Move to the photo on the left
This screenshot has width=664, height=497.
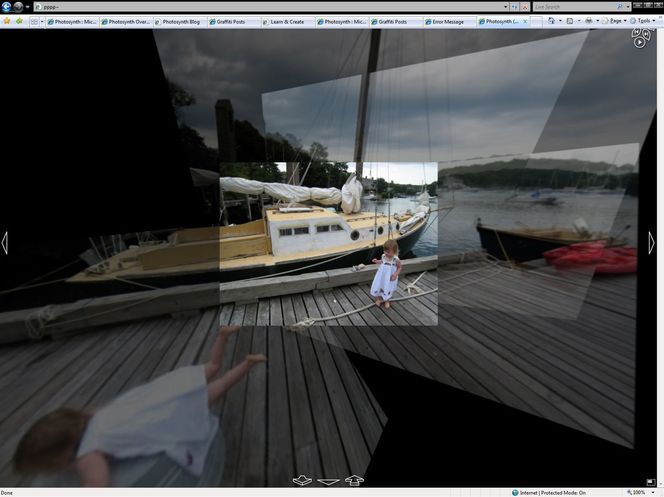(x=5, y=243)
